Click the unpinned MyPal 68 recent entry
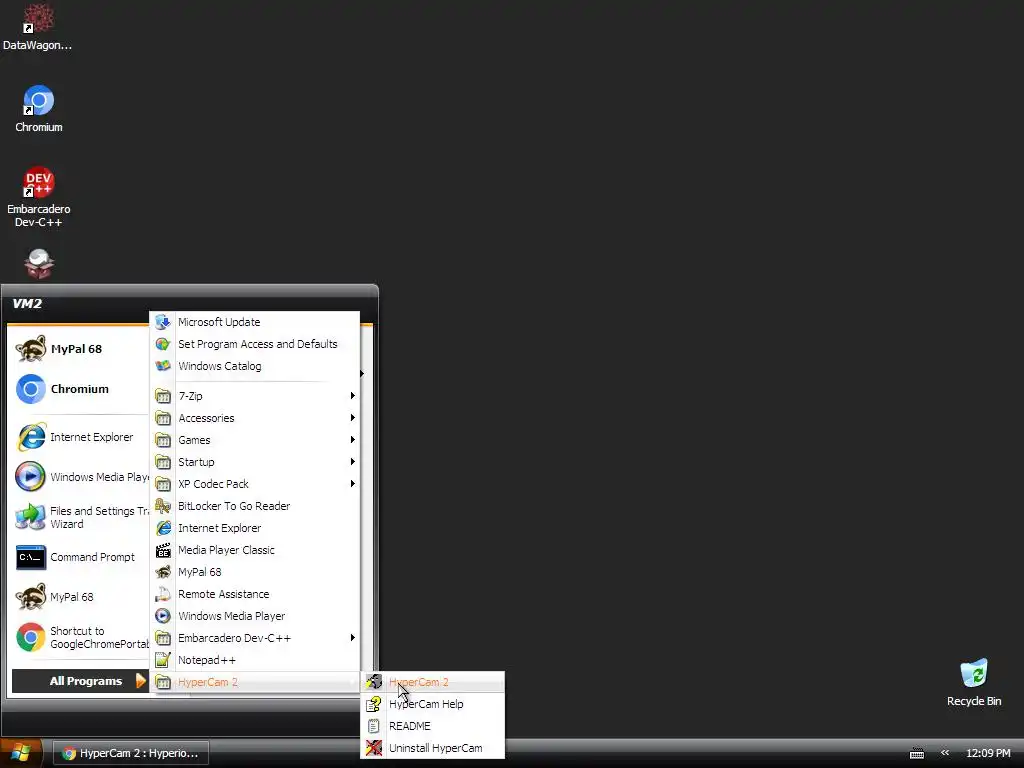Image resolution: width=1024 pixels, height=768 pixels. (78, 597)
